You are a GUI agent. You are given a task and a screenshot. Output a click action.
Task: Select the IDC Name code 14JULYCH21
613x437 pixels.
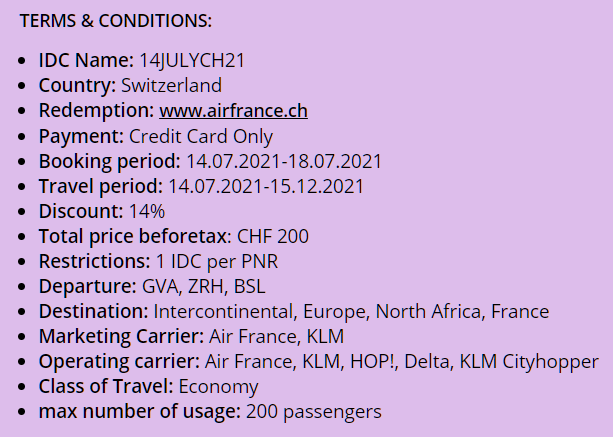pos(192,61)
